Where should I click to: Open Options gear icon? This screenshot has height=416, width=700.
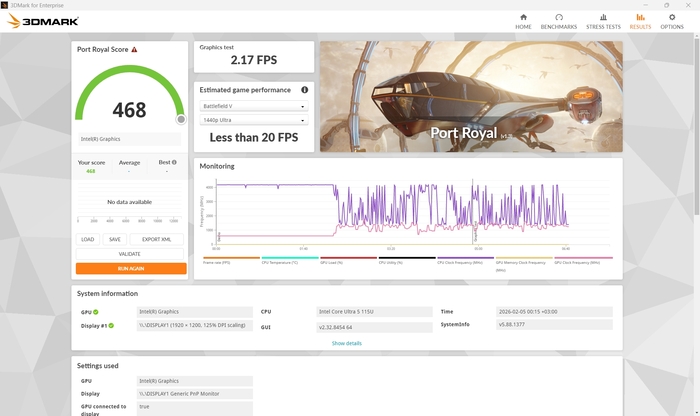click(x=672, y=19)
